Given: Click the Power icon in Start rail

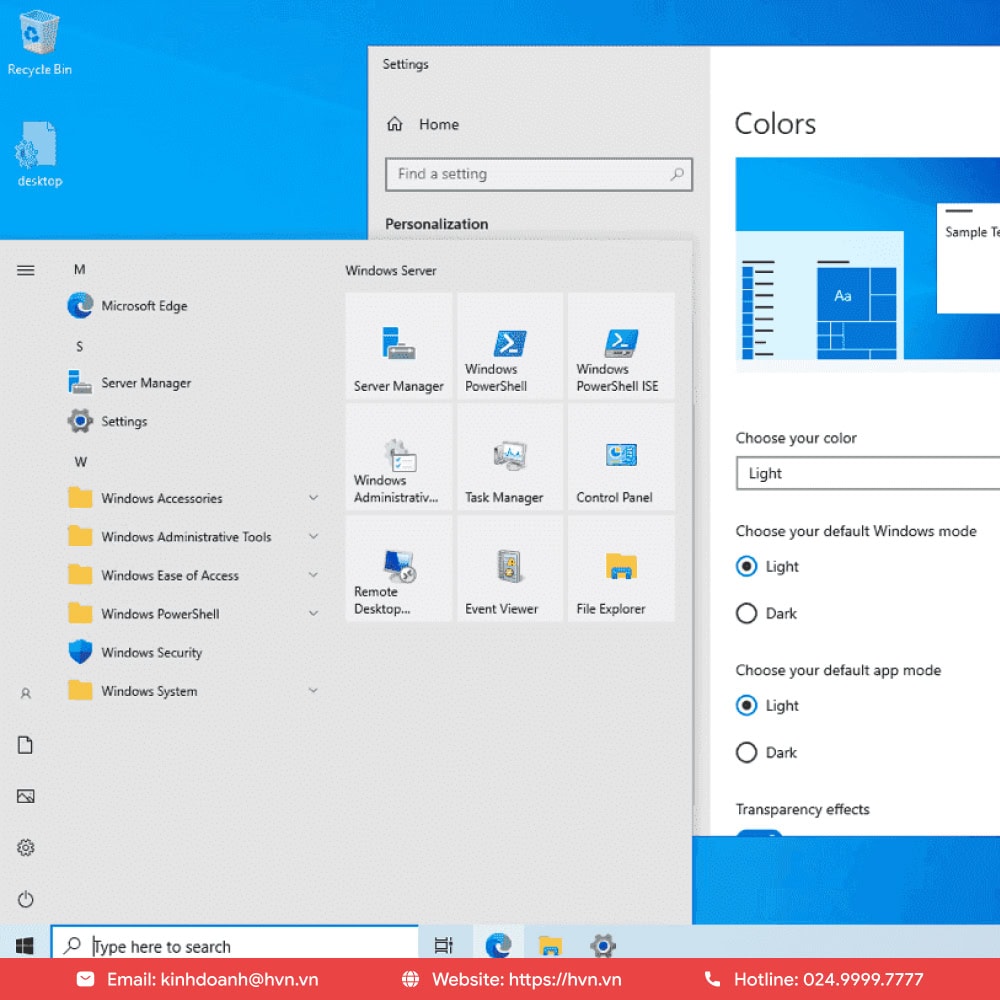Looking at the screenshot, I should [x=26, y=899].
